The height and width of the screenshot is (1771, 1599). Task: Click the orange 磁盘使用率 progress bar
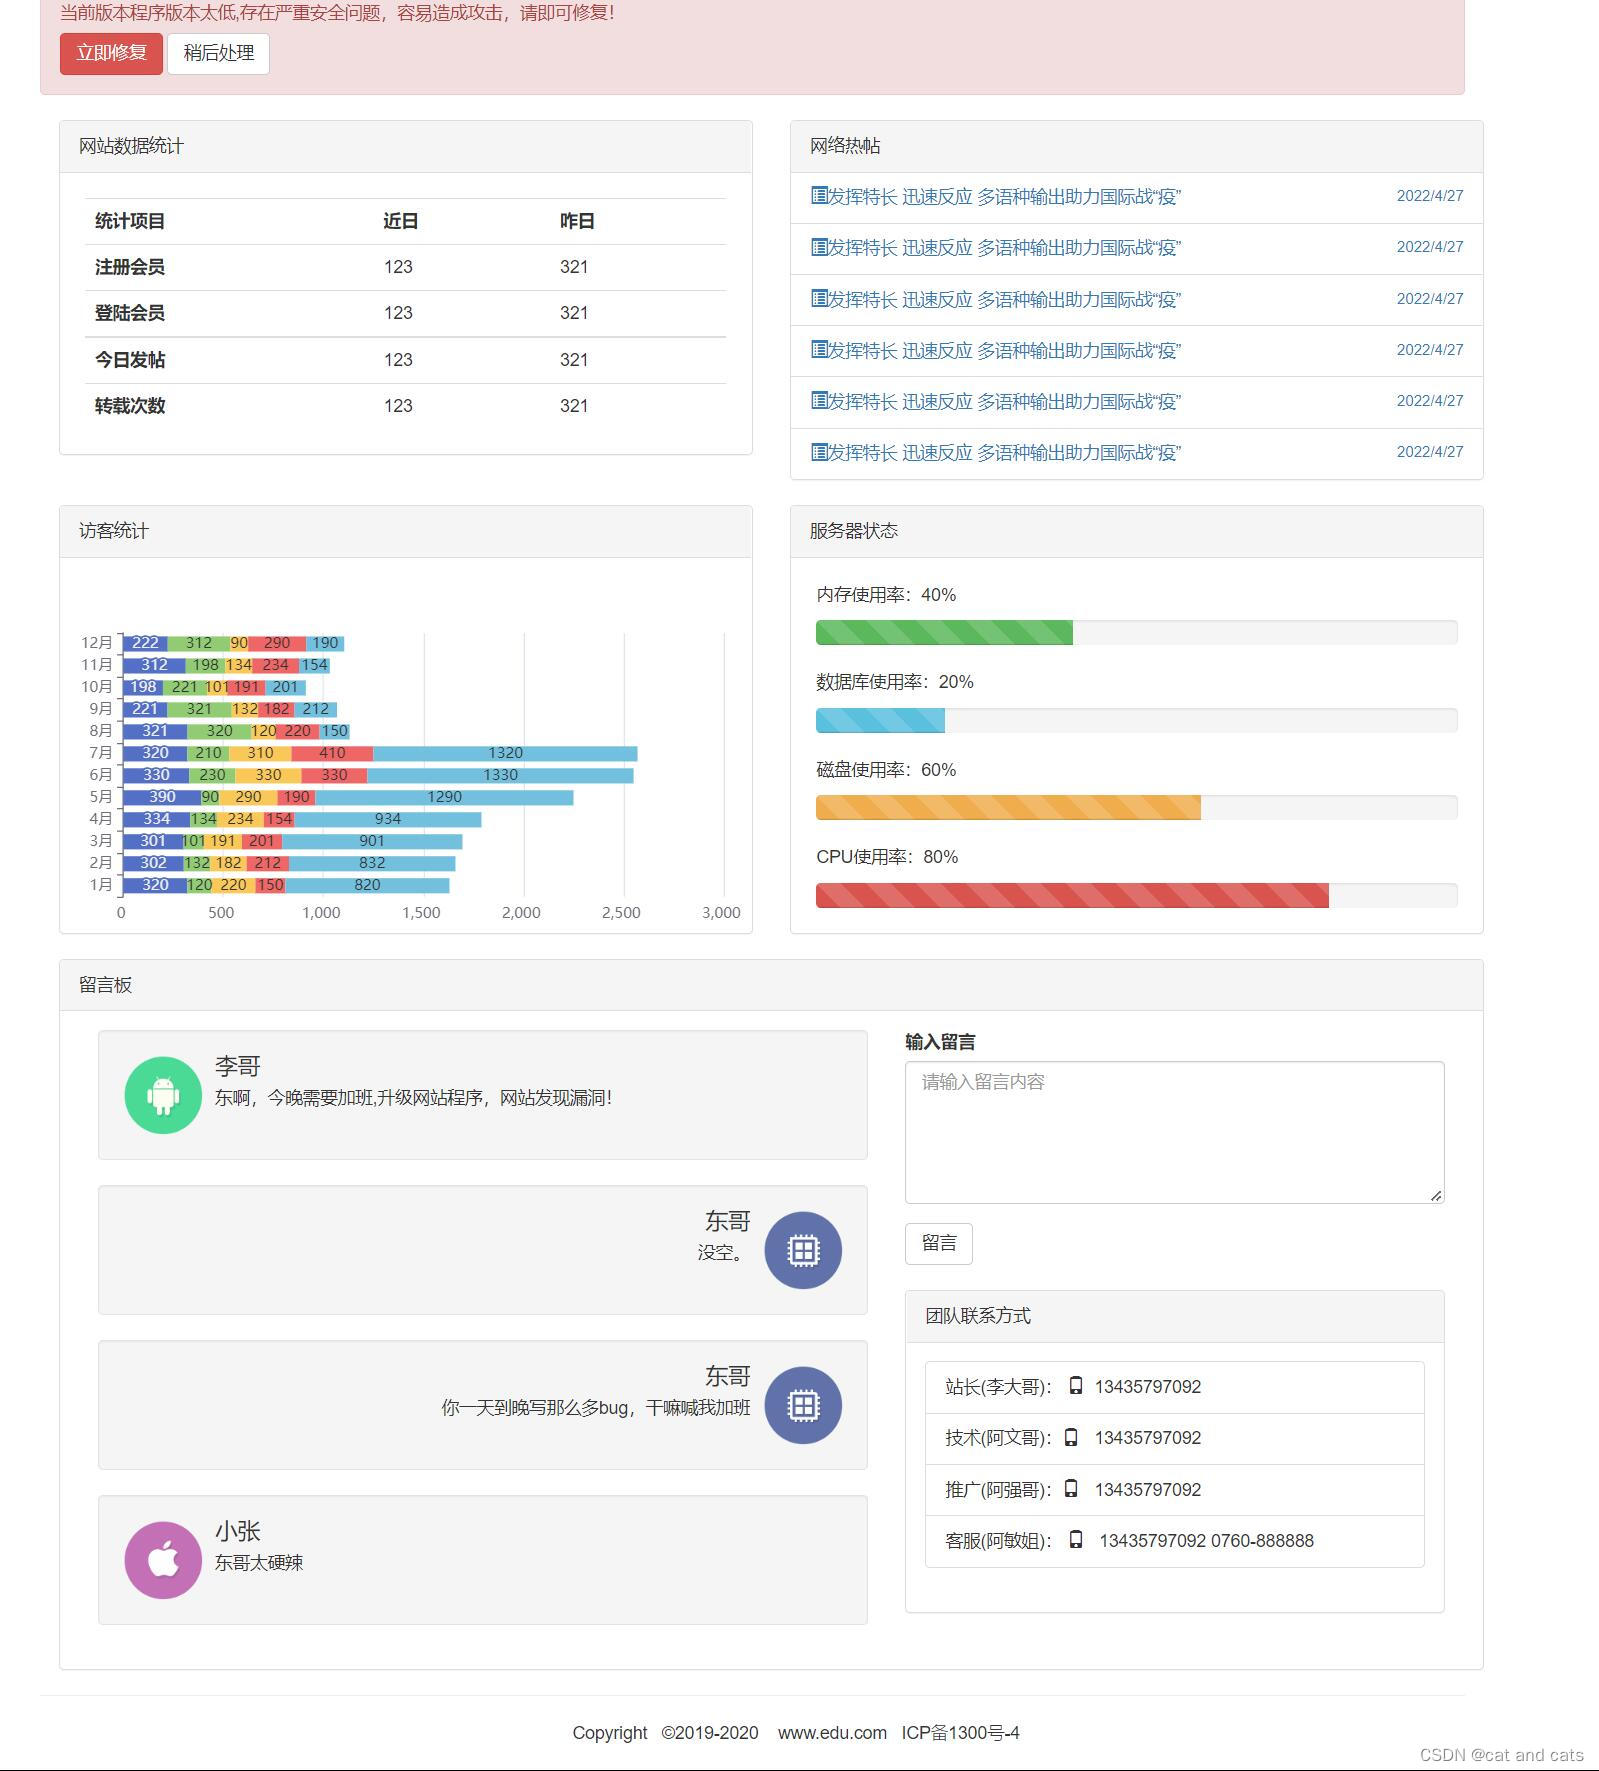coord(1008,807)
